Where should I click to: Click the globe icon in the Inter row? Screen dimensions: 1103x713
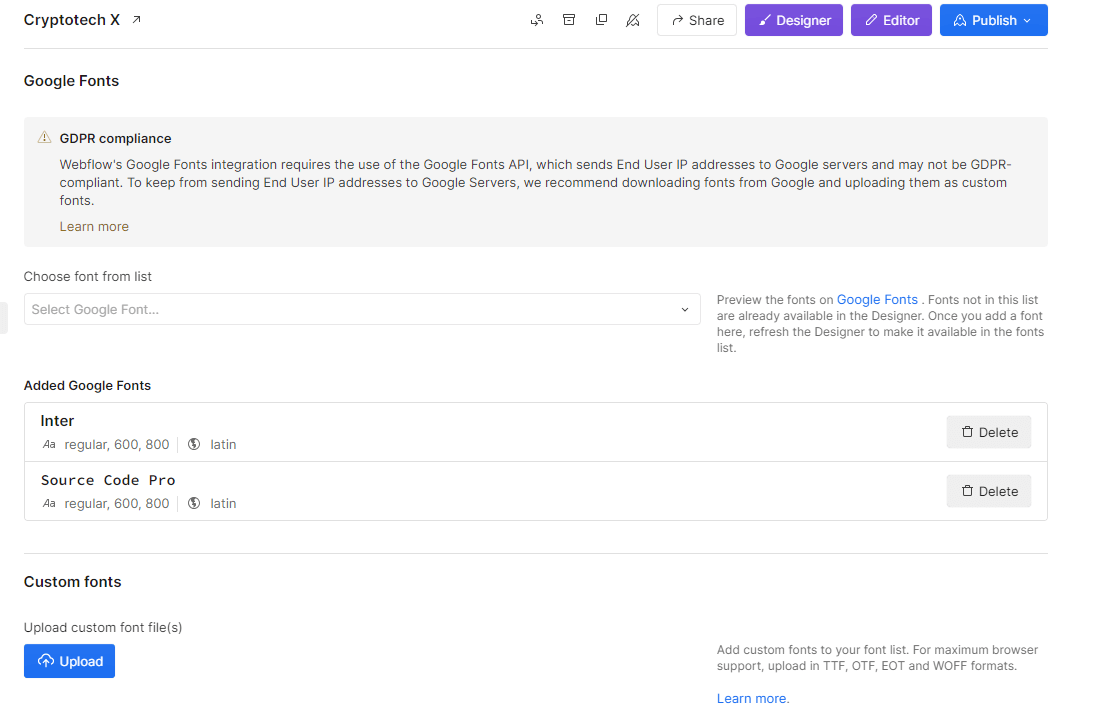(194, 444)
